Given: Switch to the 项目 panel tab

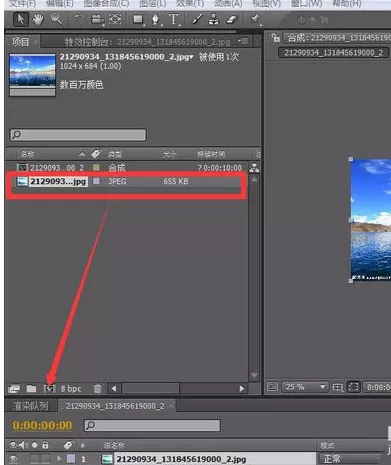Looking at the screenshot, I should click(20, 42).
